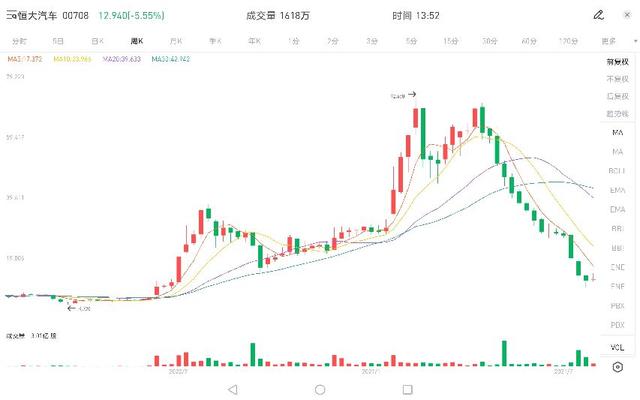Enable the VOL indicator
Viewport: 640px width, 400px height.
point(617,347)
